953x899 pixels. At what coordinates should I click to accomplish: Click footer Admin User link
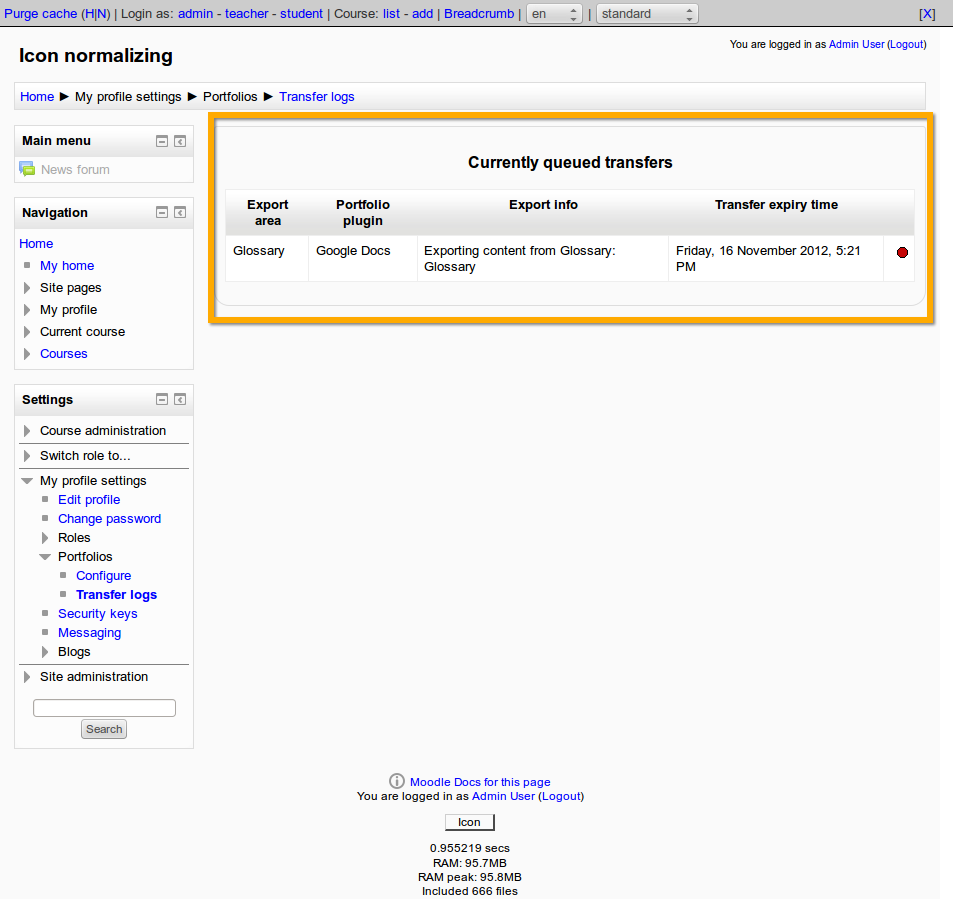click(x=503, y=796)
